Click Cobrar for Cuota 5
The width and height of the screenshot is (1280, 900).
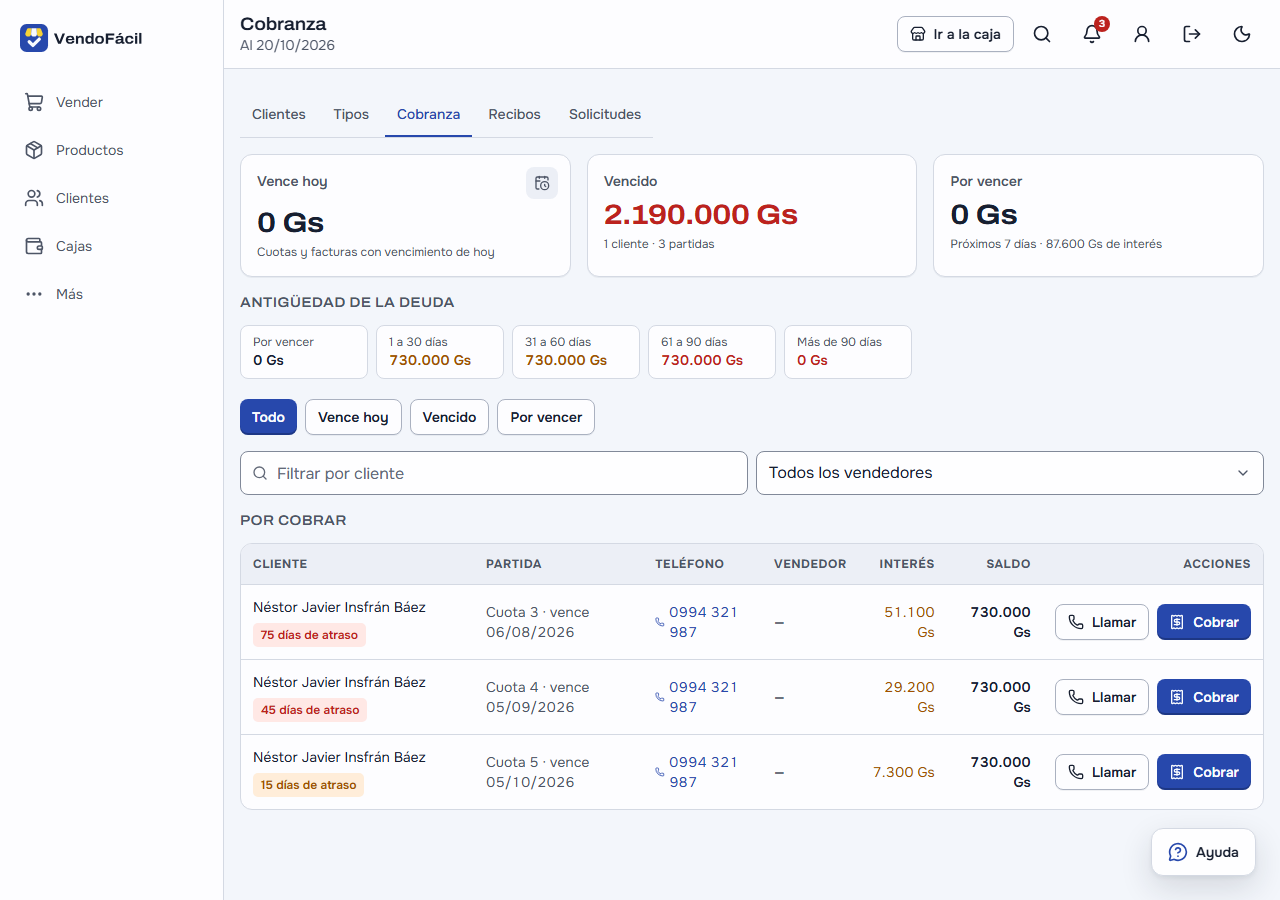tap(1204, 772)
